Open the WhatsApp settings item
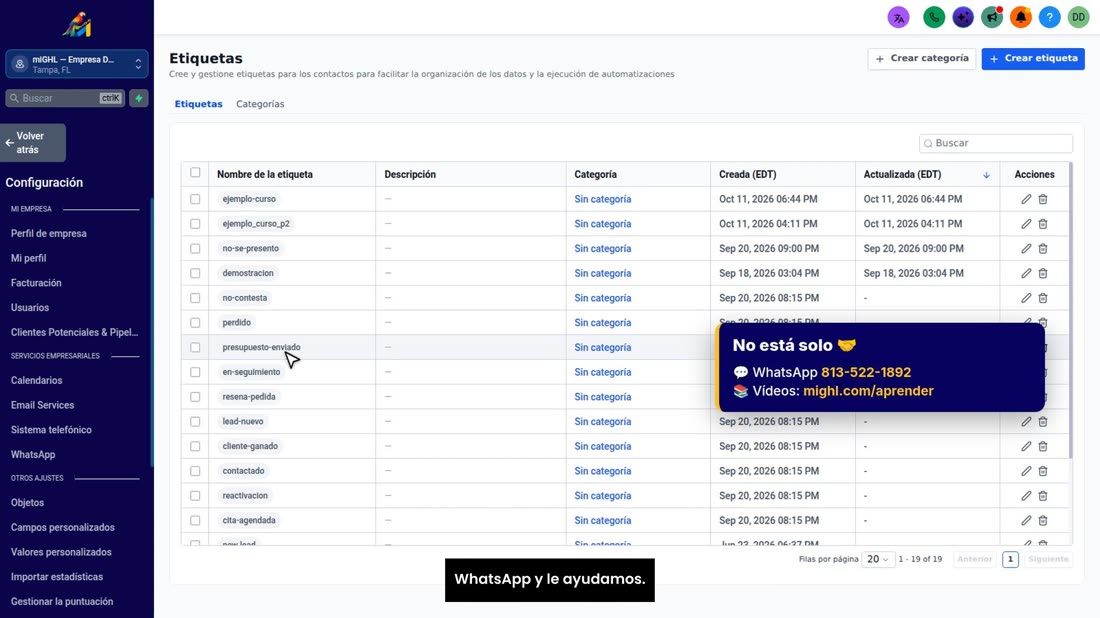 tap(33, 455)
